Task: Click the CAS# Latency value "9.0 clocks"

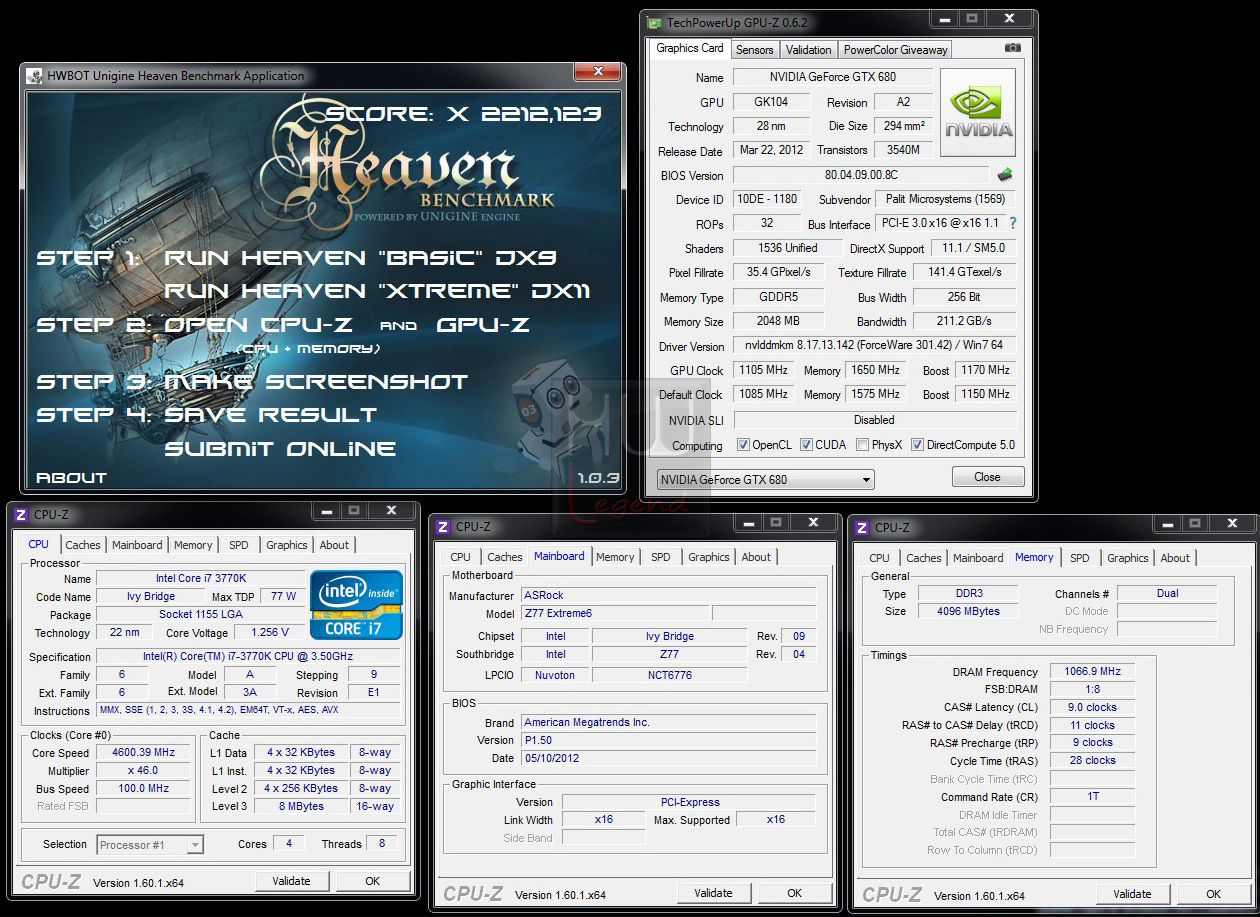Action: [1092, 707]
